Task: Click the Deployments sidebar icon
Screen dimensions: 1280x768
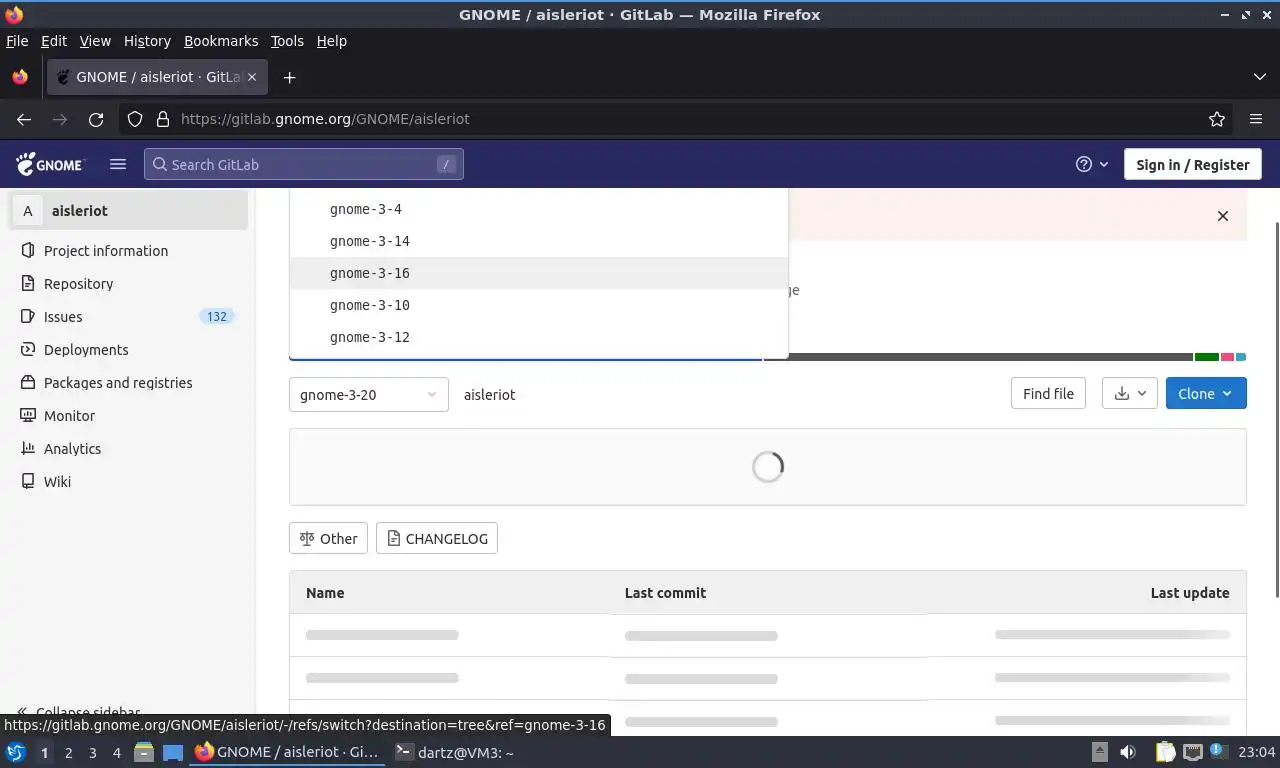Action: tap(28, 349)
